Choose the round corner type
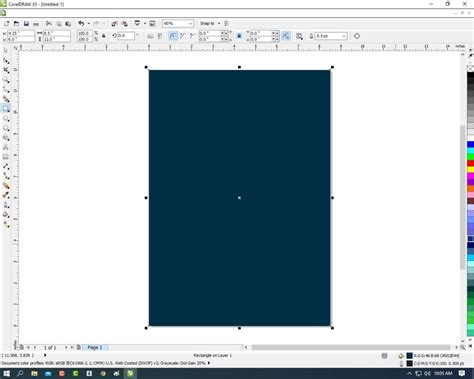Image resolution: width=474 pixels, height=379 pixels. click(173, 36)
